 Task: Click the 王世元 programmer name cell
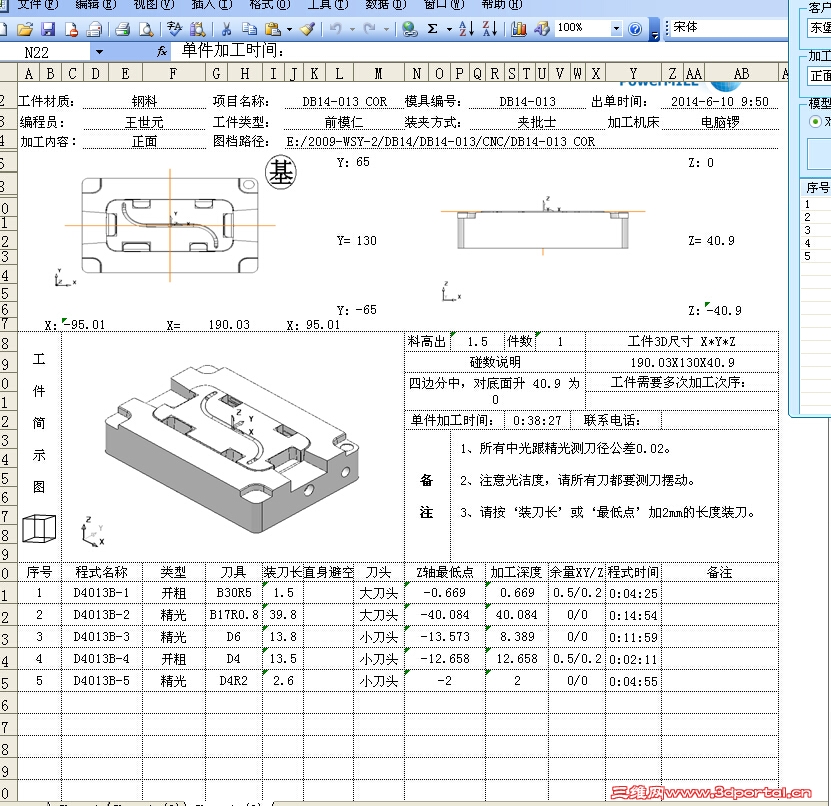[x=144, y=122]
